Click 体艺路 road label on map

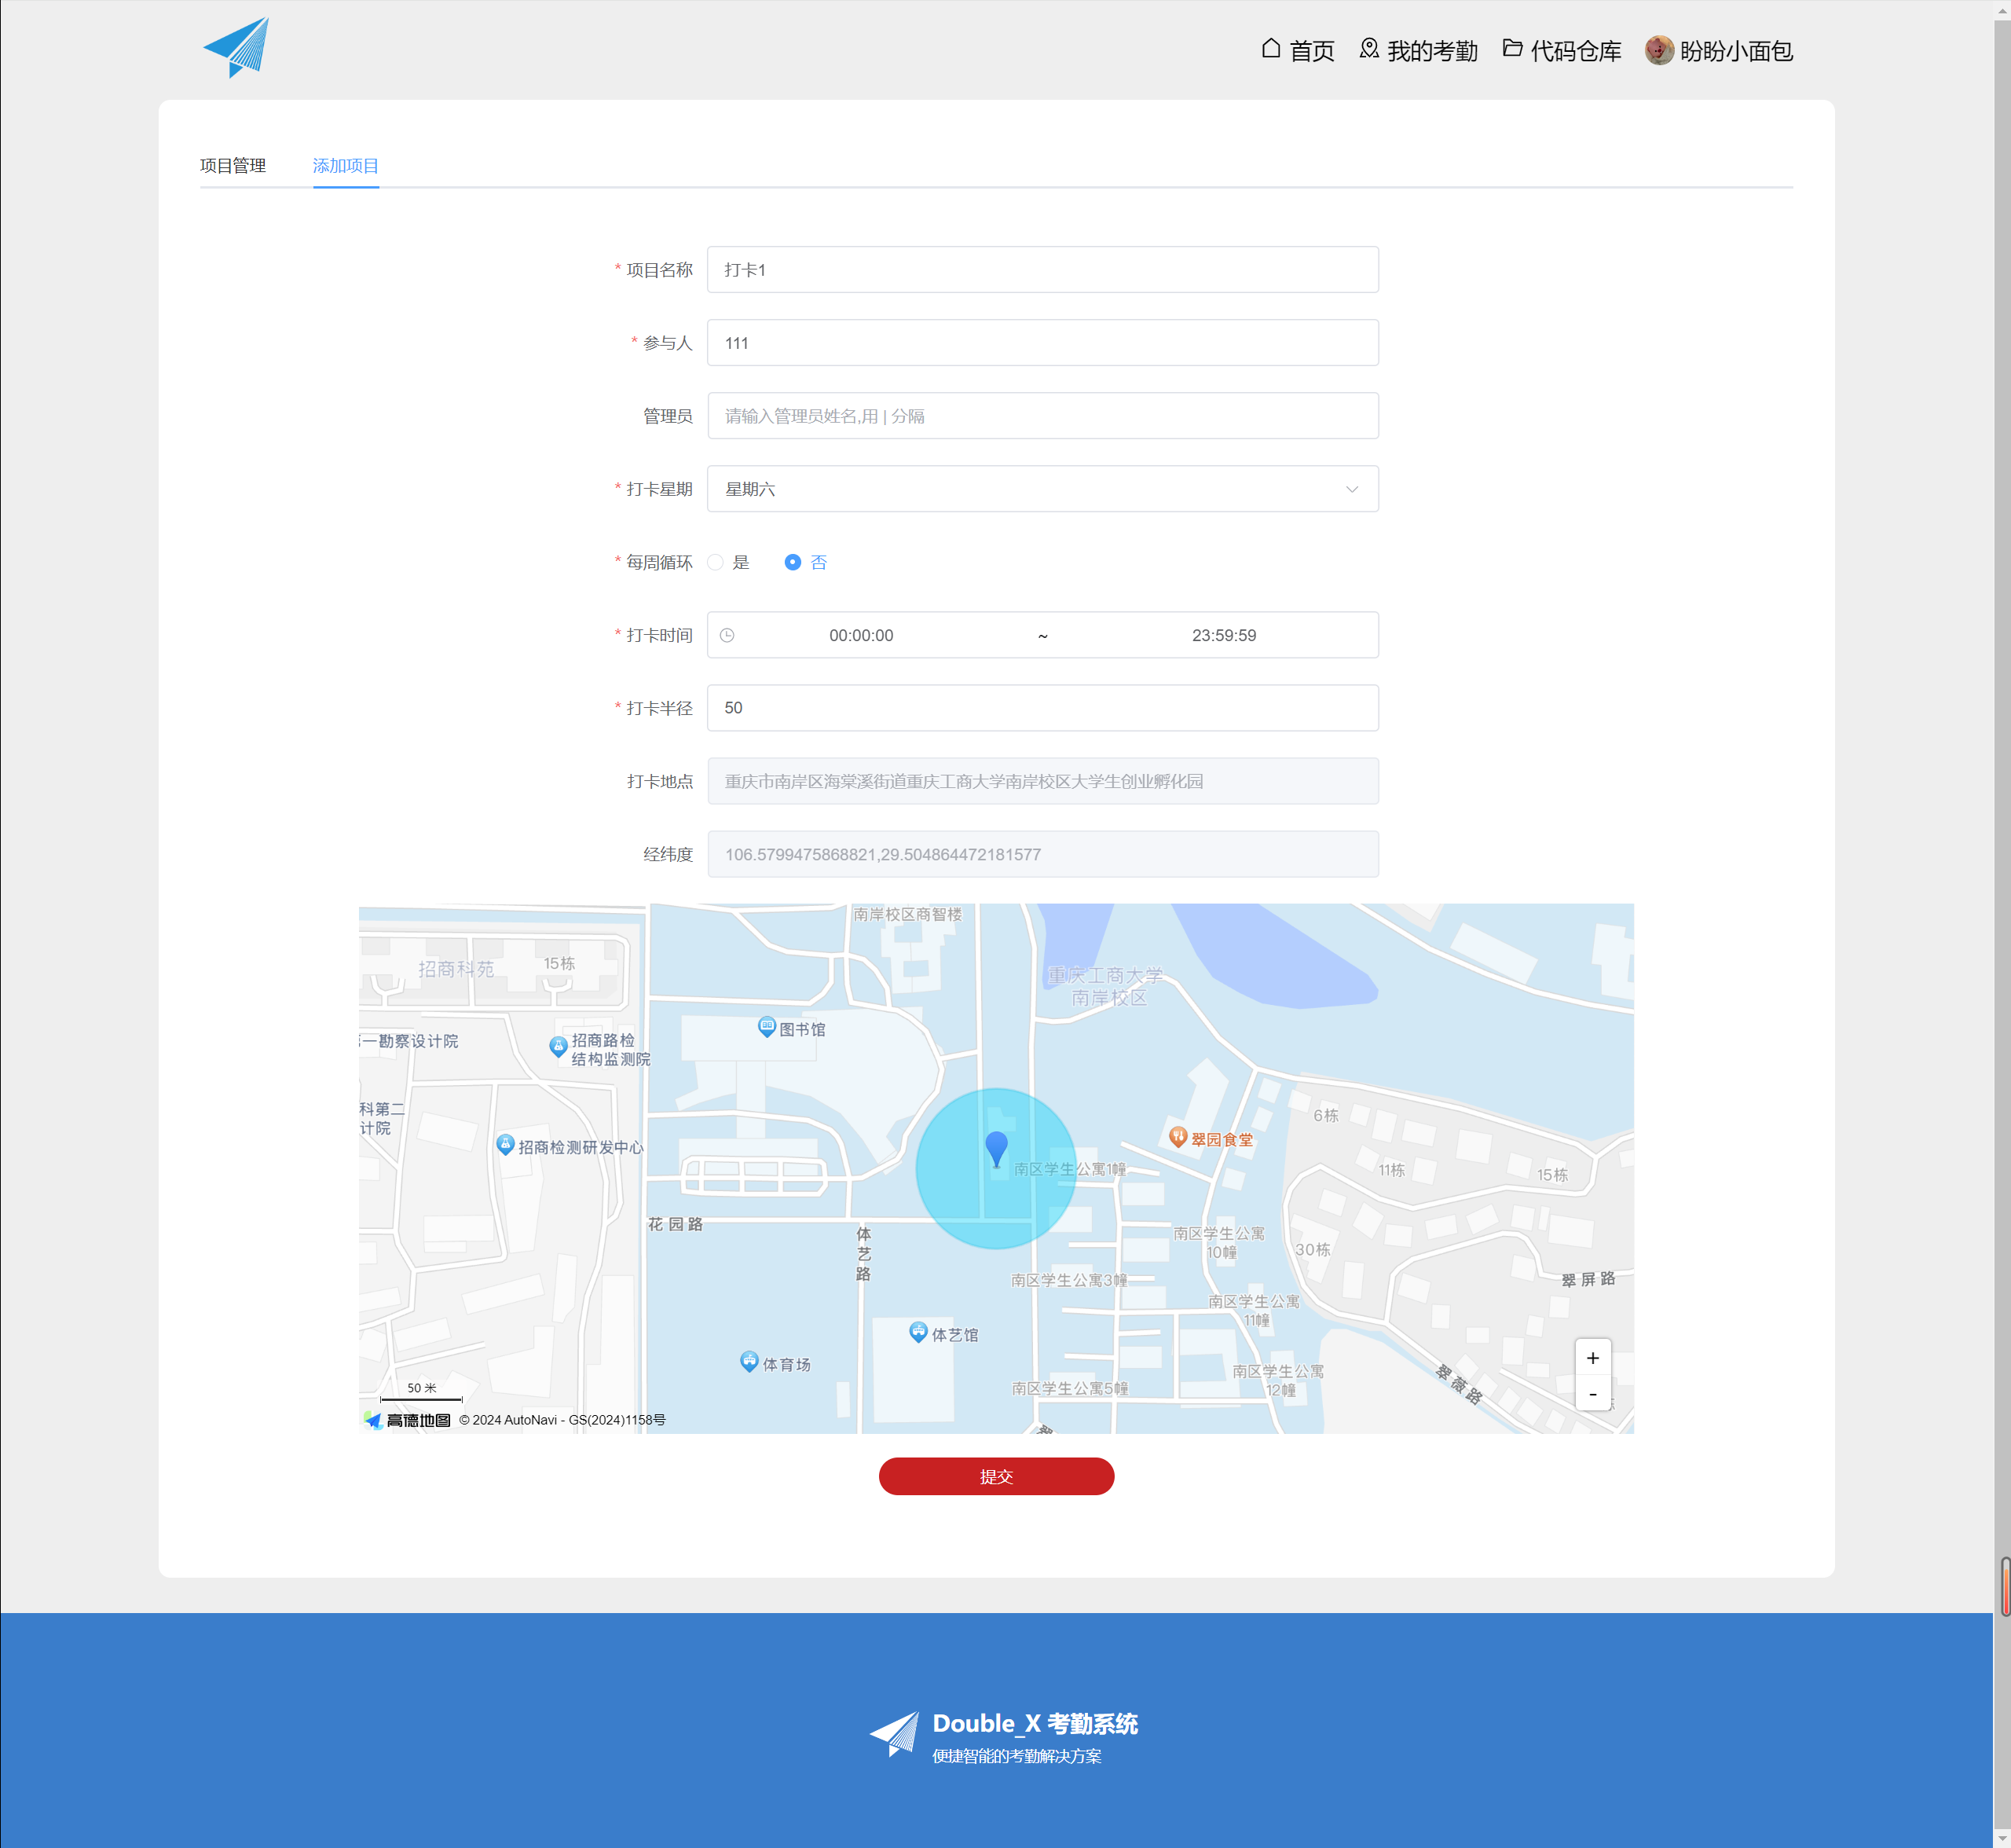[863, 1253]
